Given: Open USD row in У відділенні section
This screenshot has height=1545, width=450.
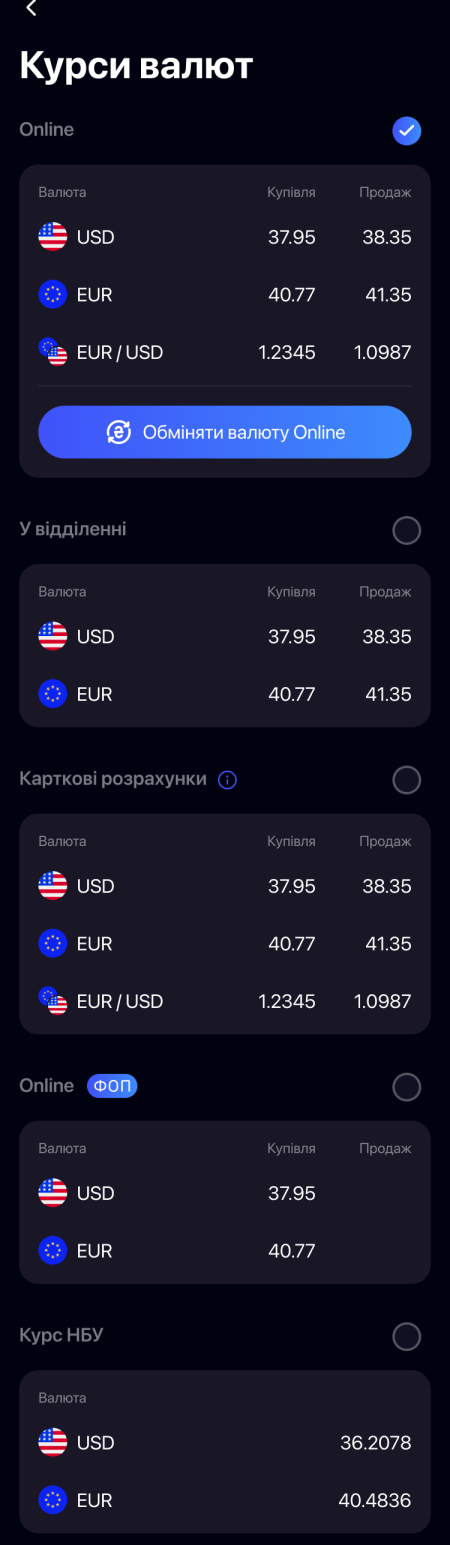Looking at the screenshot, I should 225,637.
